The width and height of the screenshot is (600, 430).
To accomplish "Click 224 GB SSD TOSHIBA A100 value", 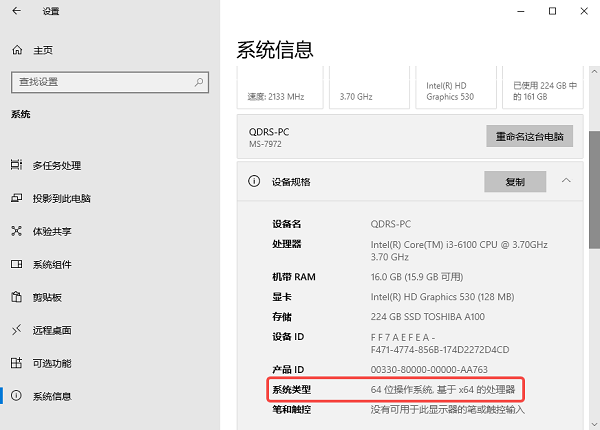I will click(427, 317).
